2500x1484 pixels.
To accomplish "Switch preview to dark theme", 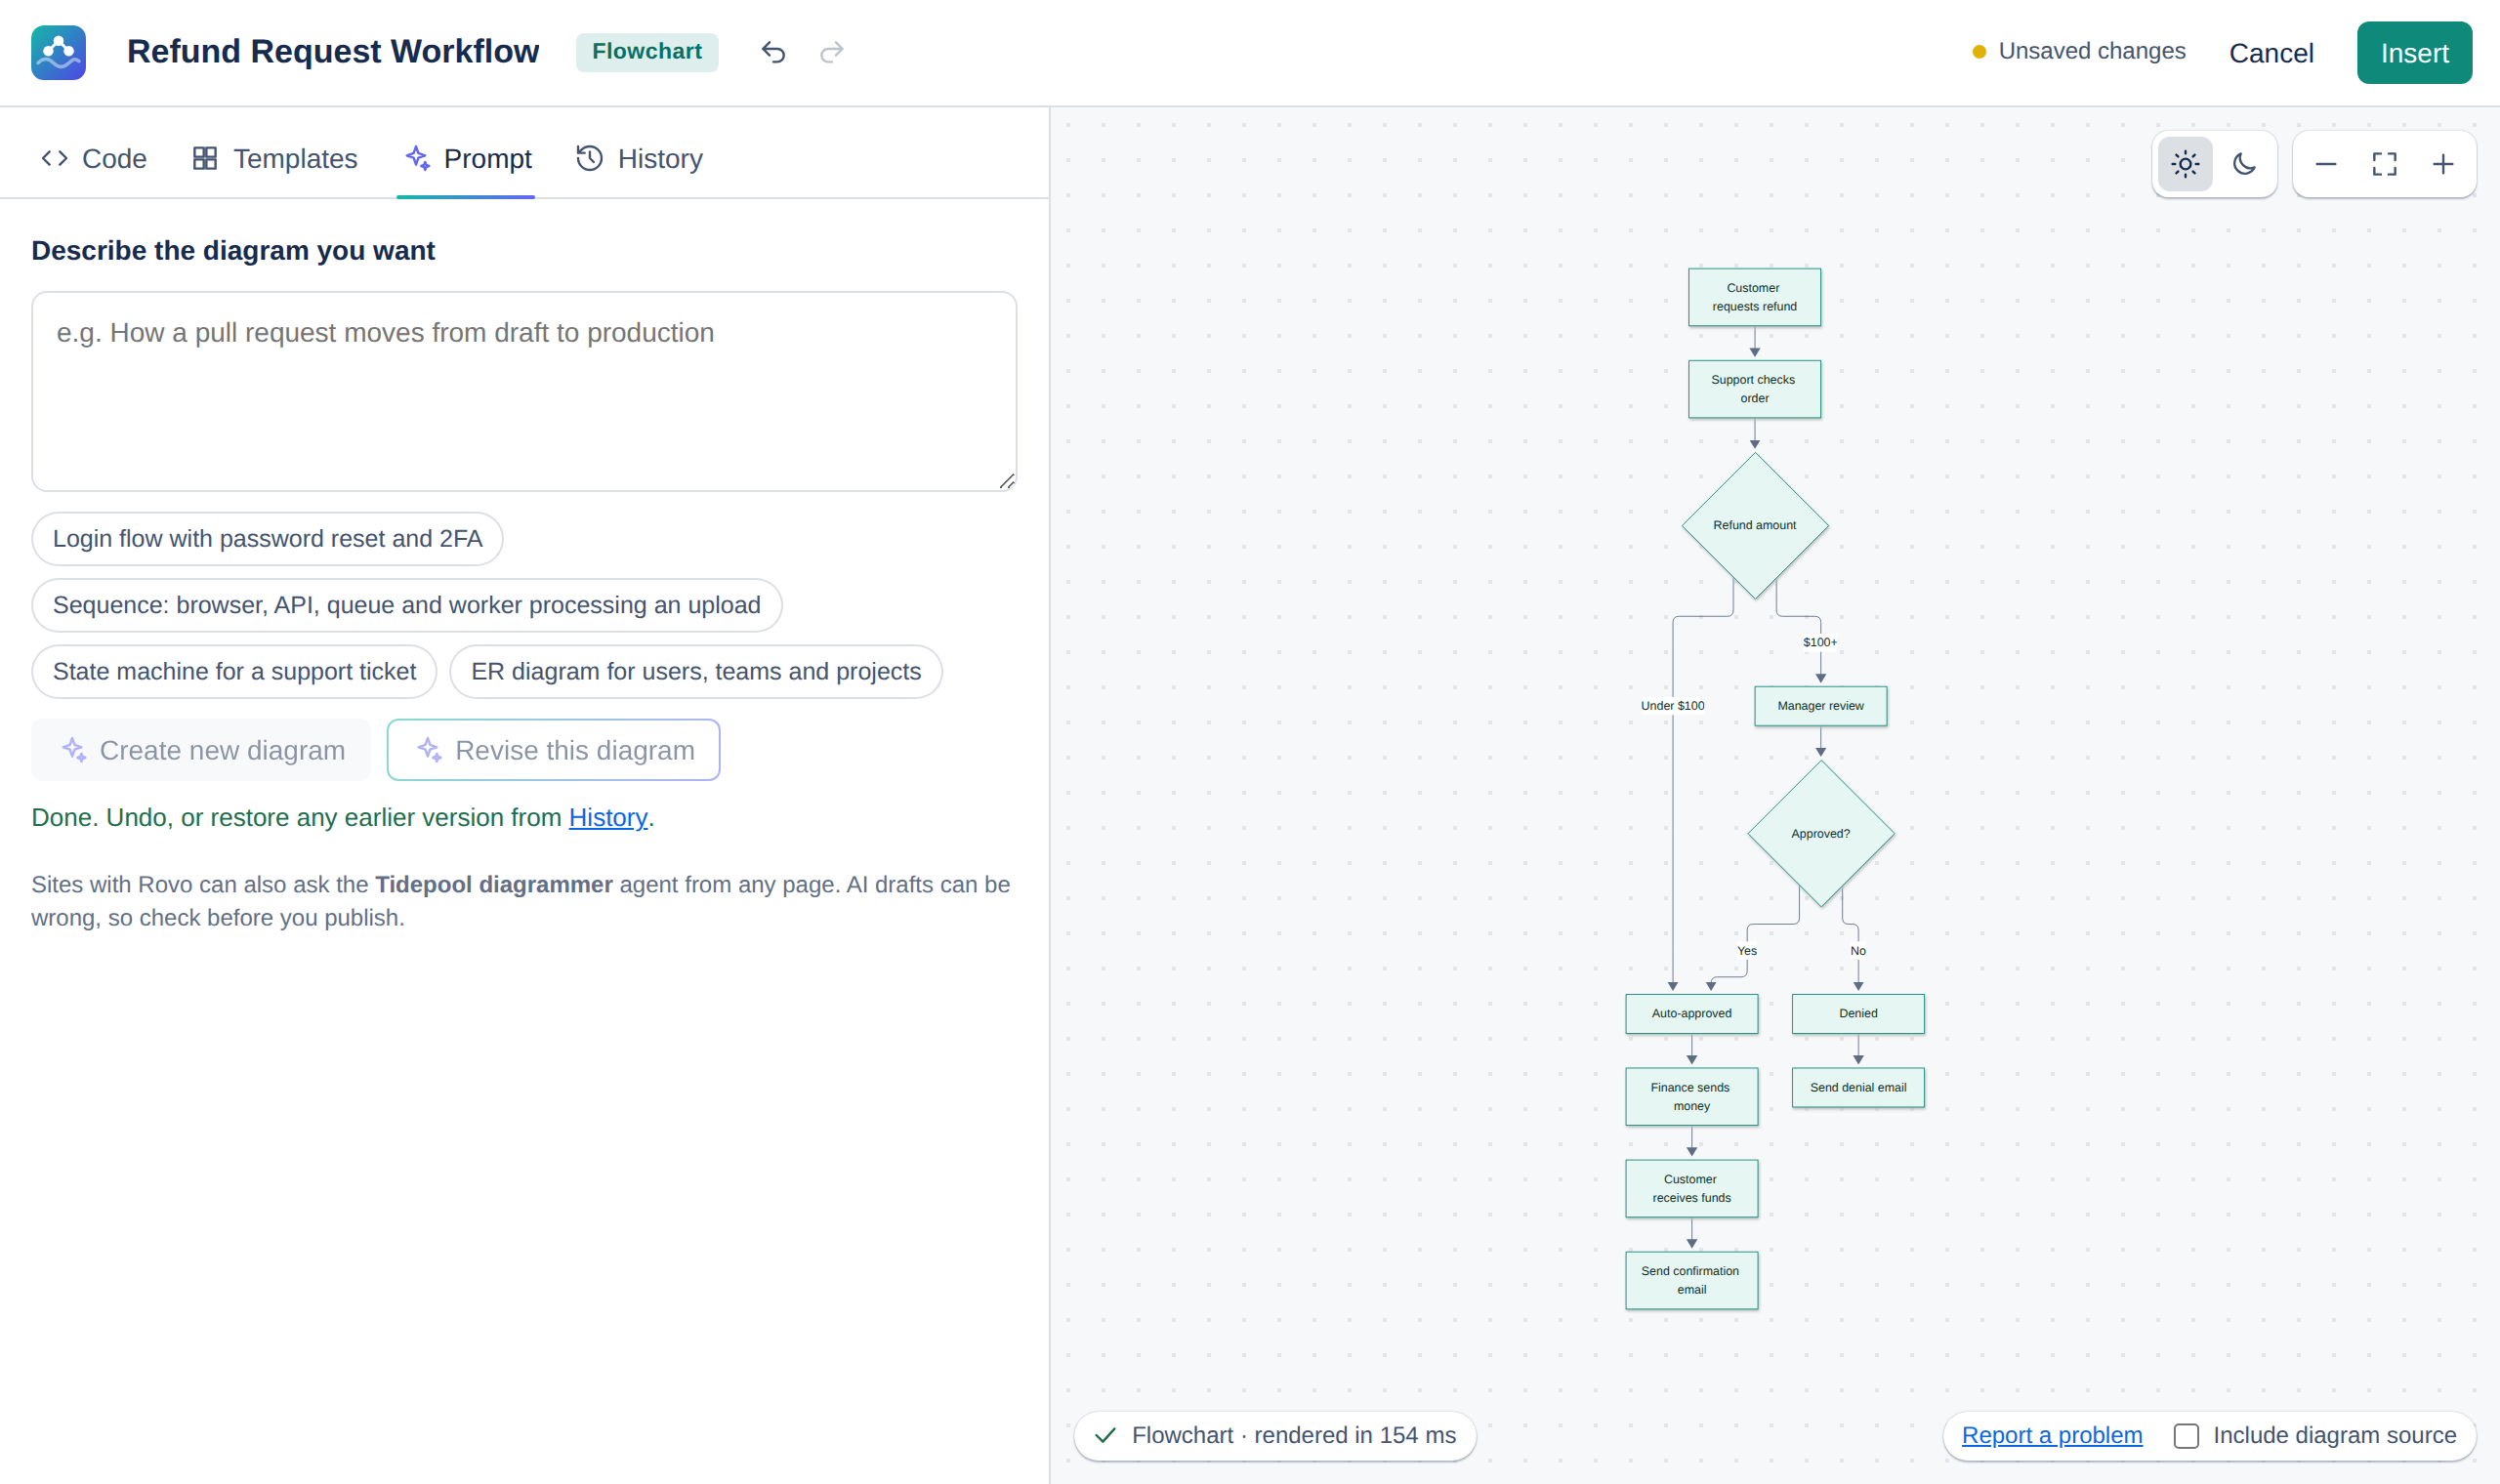I will [x=2244, y=164].
